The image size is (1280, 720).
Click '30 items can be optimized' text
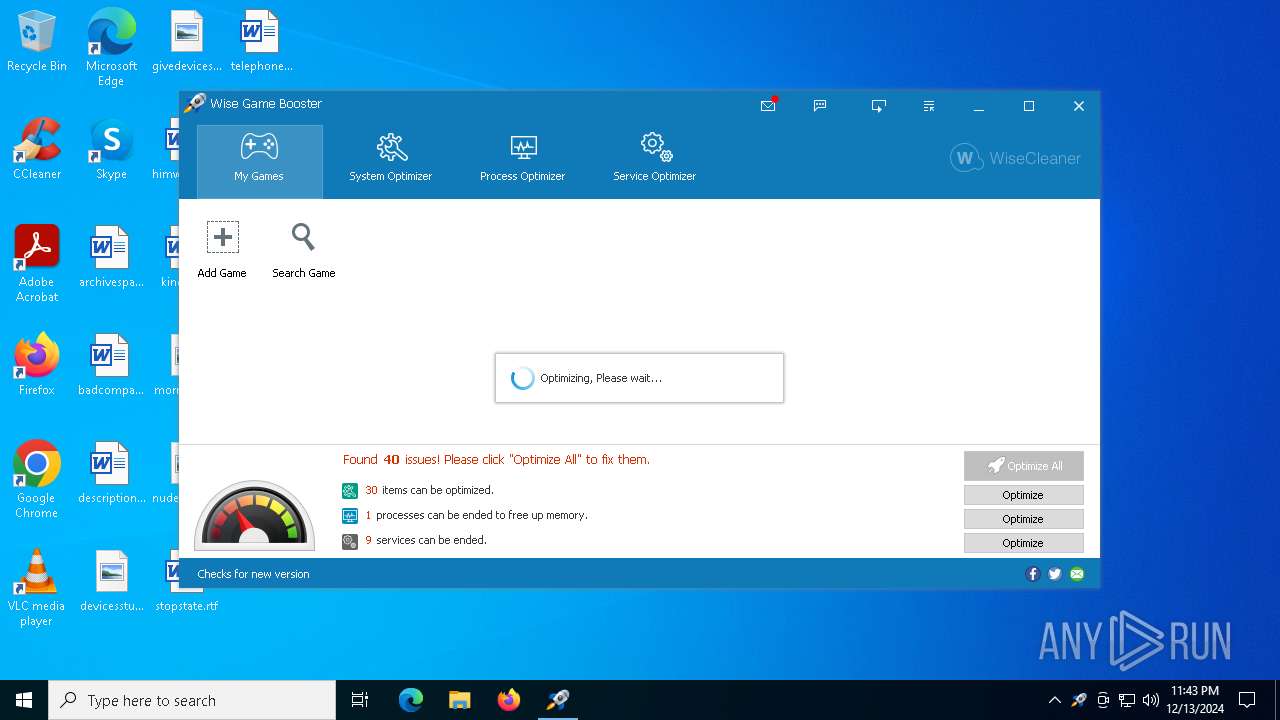click(x=429, y=490)
